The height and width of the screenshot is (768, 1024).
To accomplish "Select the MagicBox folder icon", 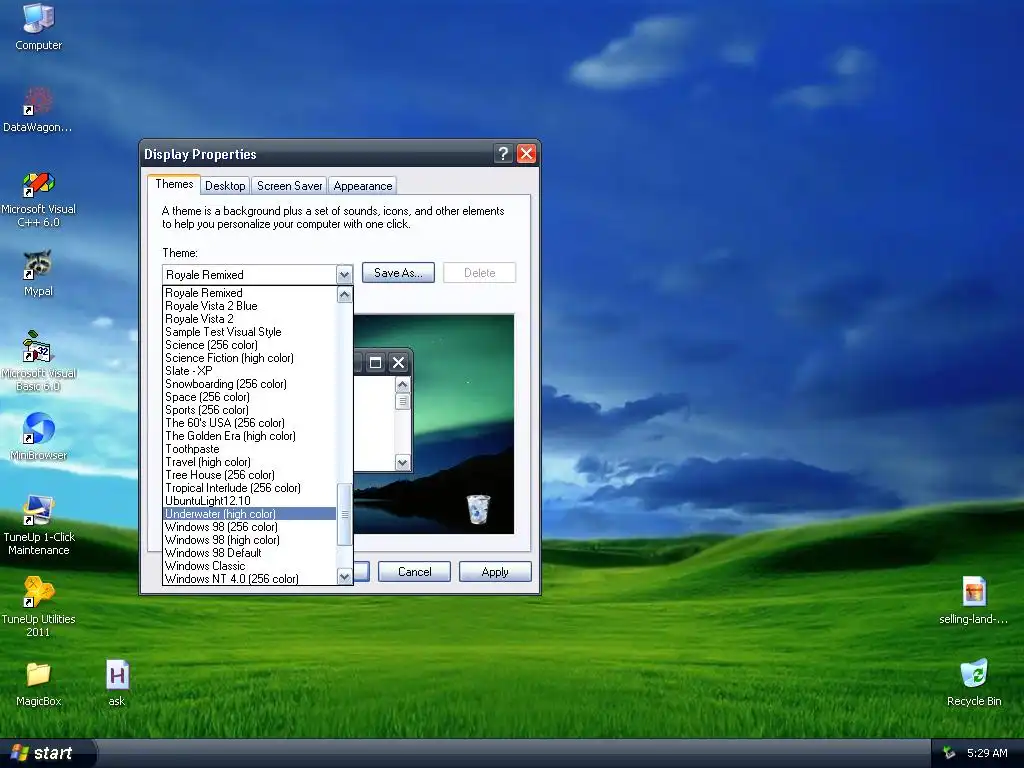I will pyautogui.click(x=39, y=684).
